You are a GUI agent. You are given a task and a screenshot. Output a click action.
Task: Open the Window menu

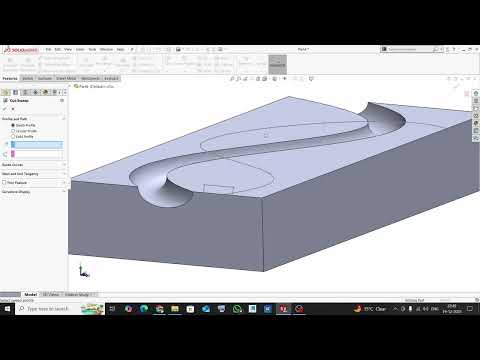(106, 49)
